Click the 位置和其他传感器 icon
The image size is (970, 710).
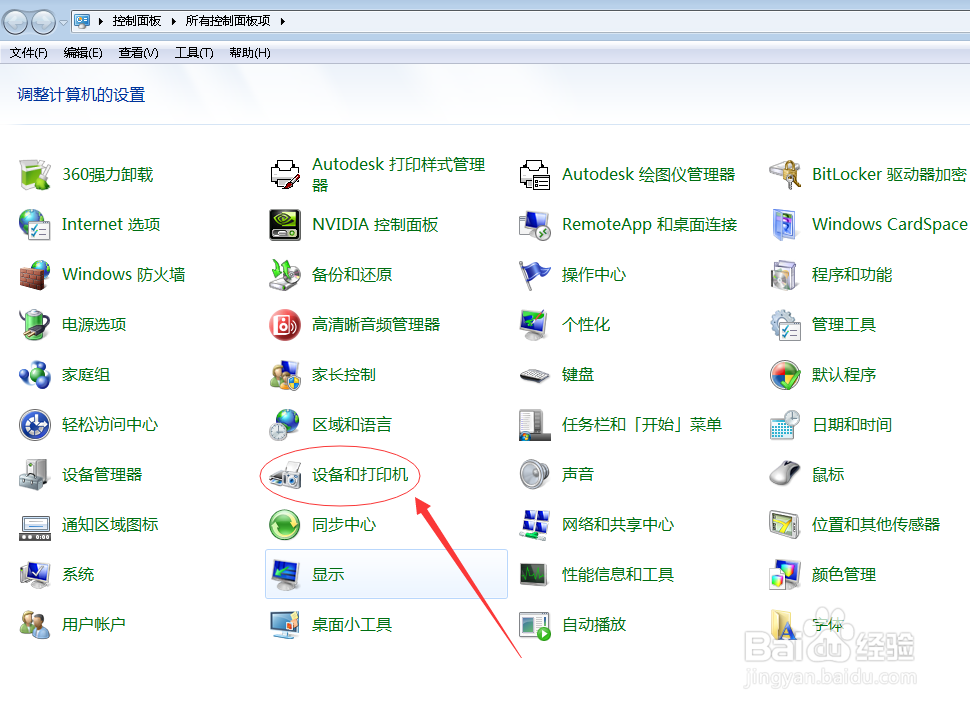(786, 525)
